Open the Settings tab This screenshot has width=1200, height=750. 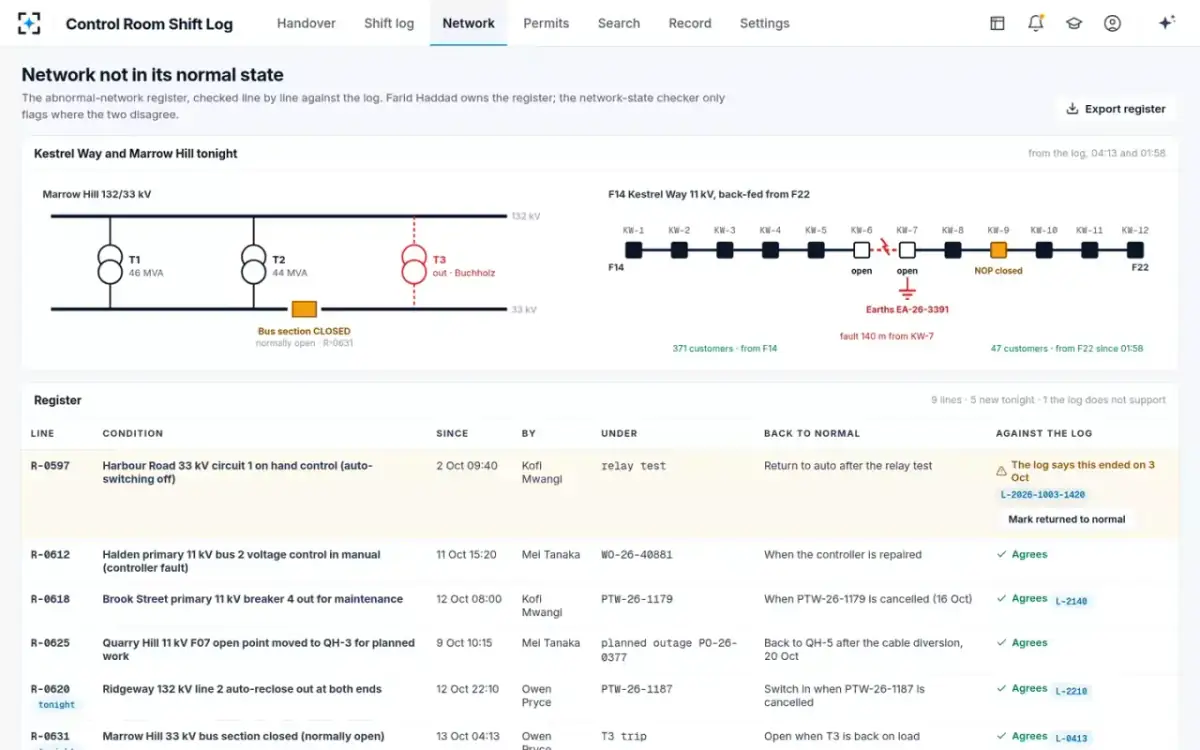pyautogui.click(x=765, y=23)
